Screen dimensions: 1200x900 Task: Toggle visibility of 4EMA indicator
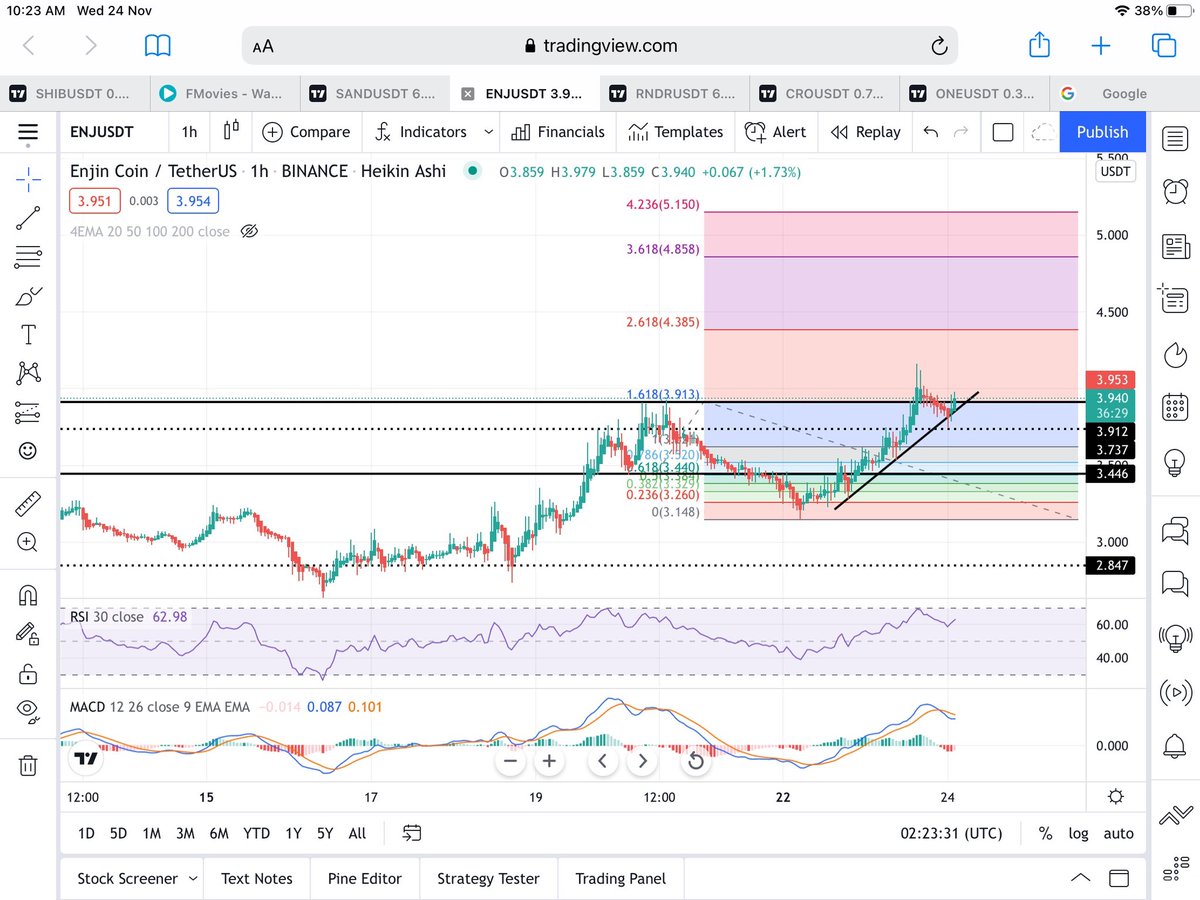250,231
